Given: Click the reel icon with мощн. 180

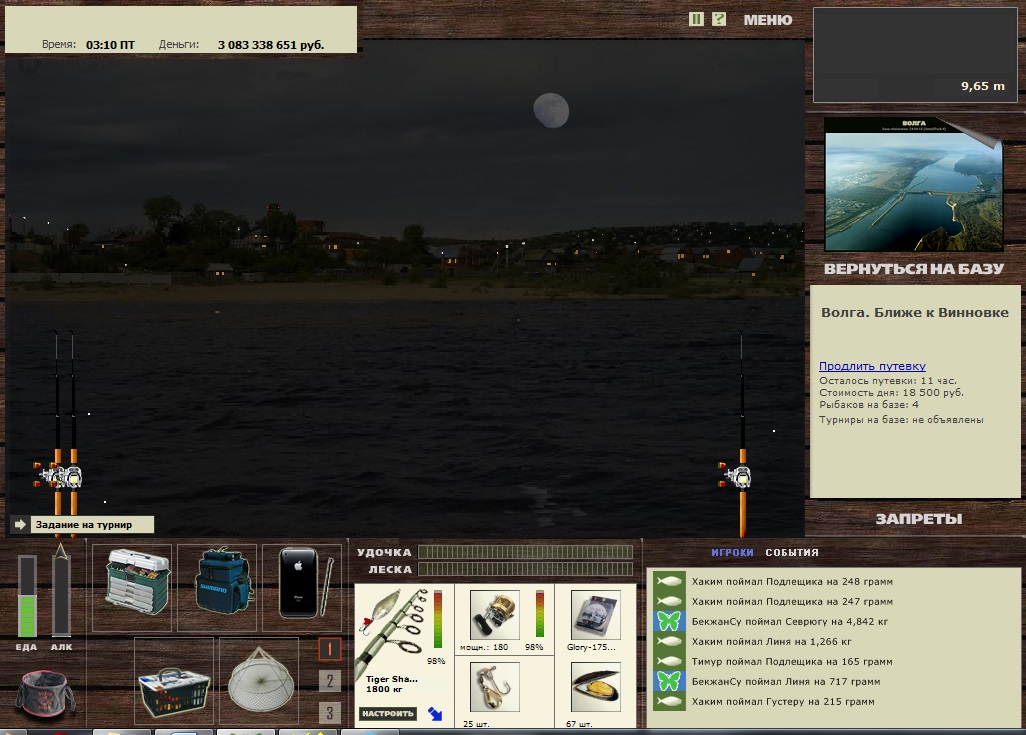Looking at the screenshot, I should [495, 615].
